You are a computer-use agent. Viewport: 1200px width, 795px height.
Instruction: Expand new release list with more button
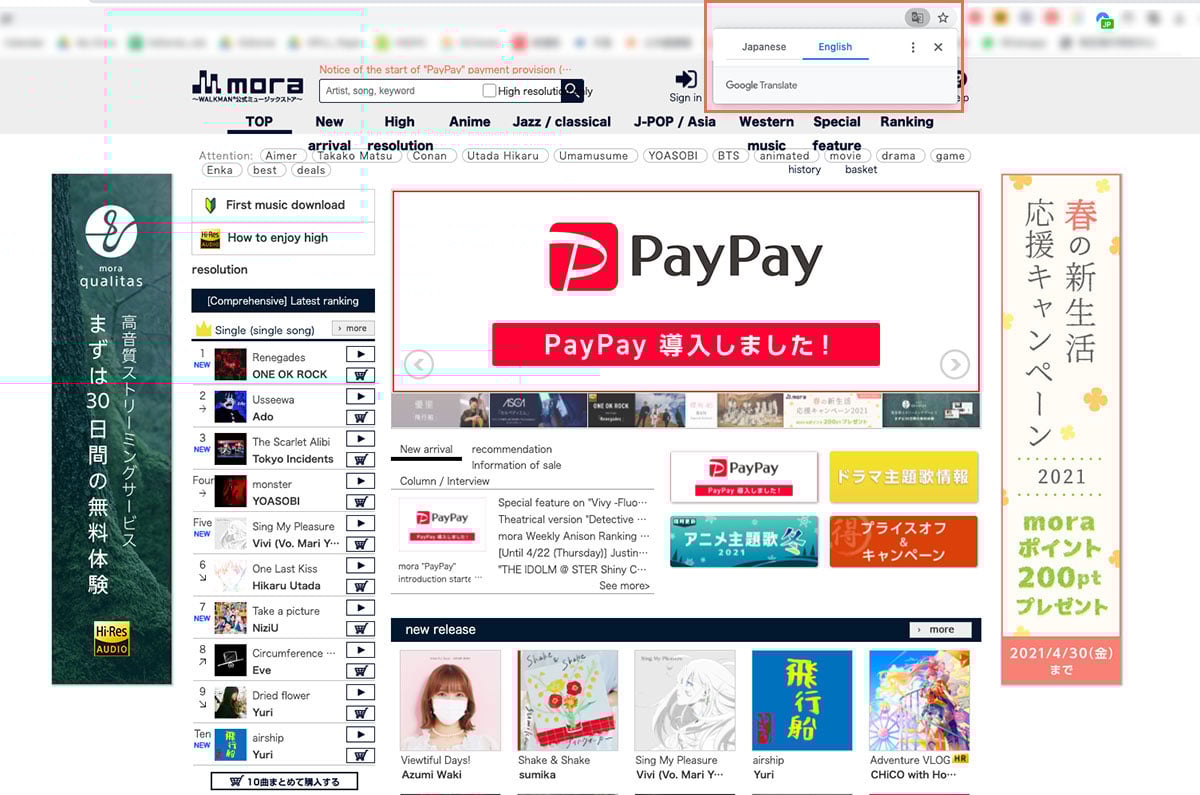[x=940, y=630]
